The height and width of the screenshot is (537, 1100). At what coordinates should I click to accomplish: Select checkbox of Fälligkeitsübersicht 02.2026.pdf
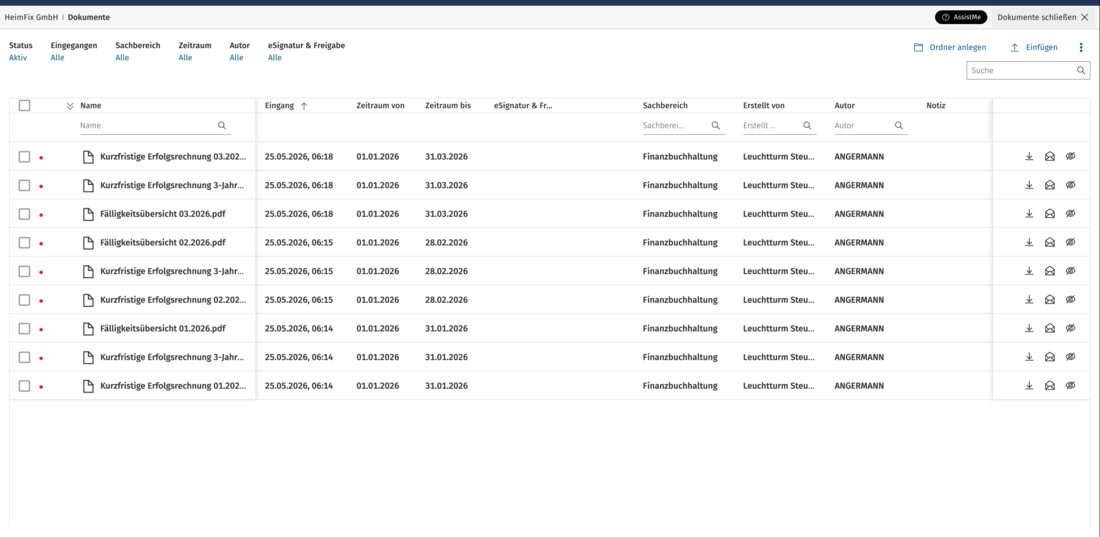pos(25,242)
